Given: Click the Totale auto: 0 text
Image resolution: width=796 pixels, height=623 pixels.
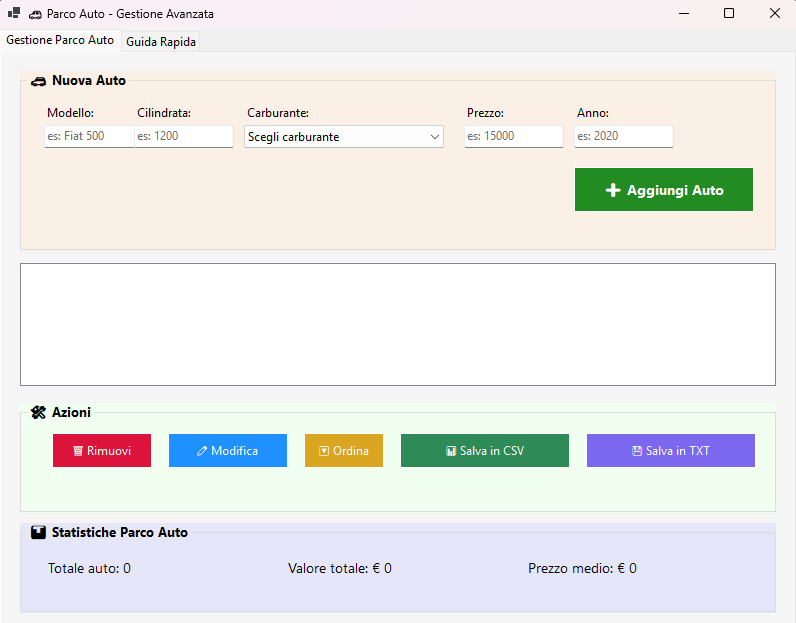Looking at the screenshot, I should 89,568.
